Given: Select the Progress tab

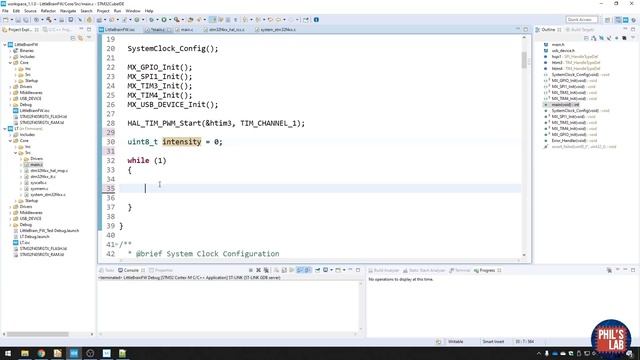Looking at the screenshot, I should [487, 270].
